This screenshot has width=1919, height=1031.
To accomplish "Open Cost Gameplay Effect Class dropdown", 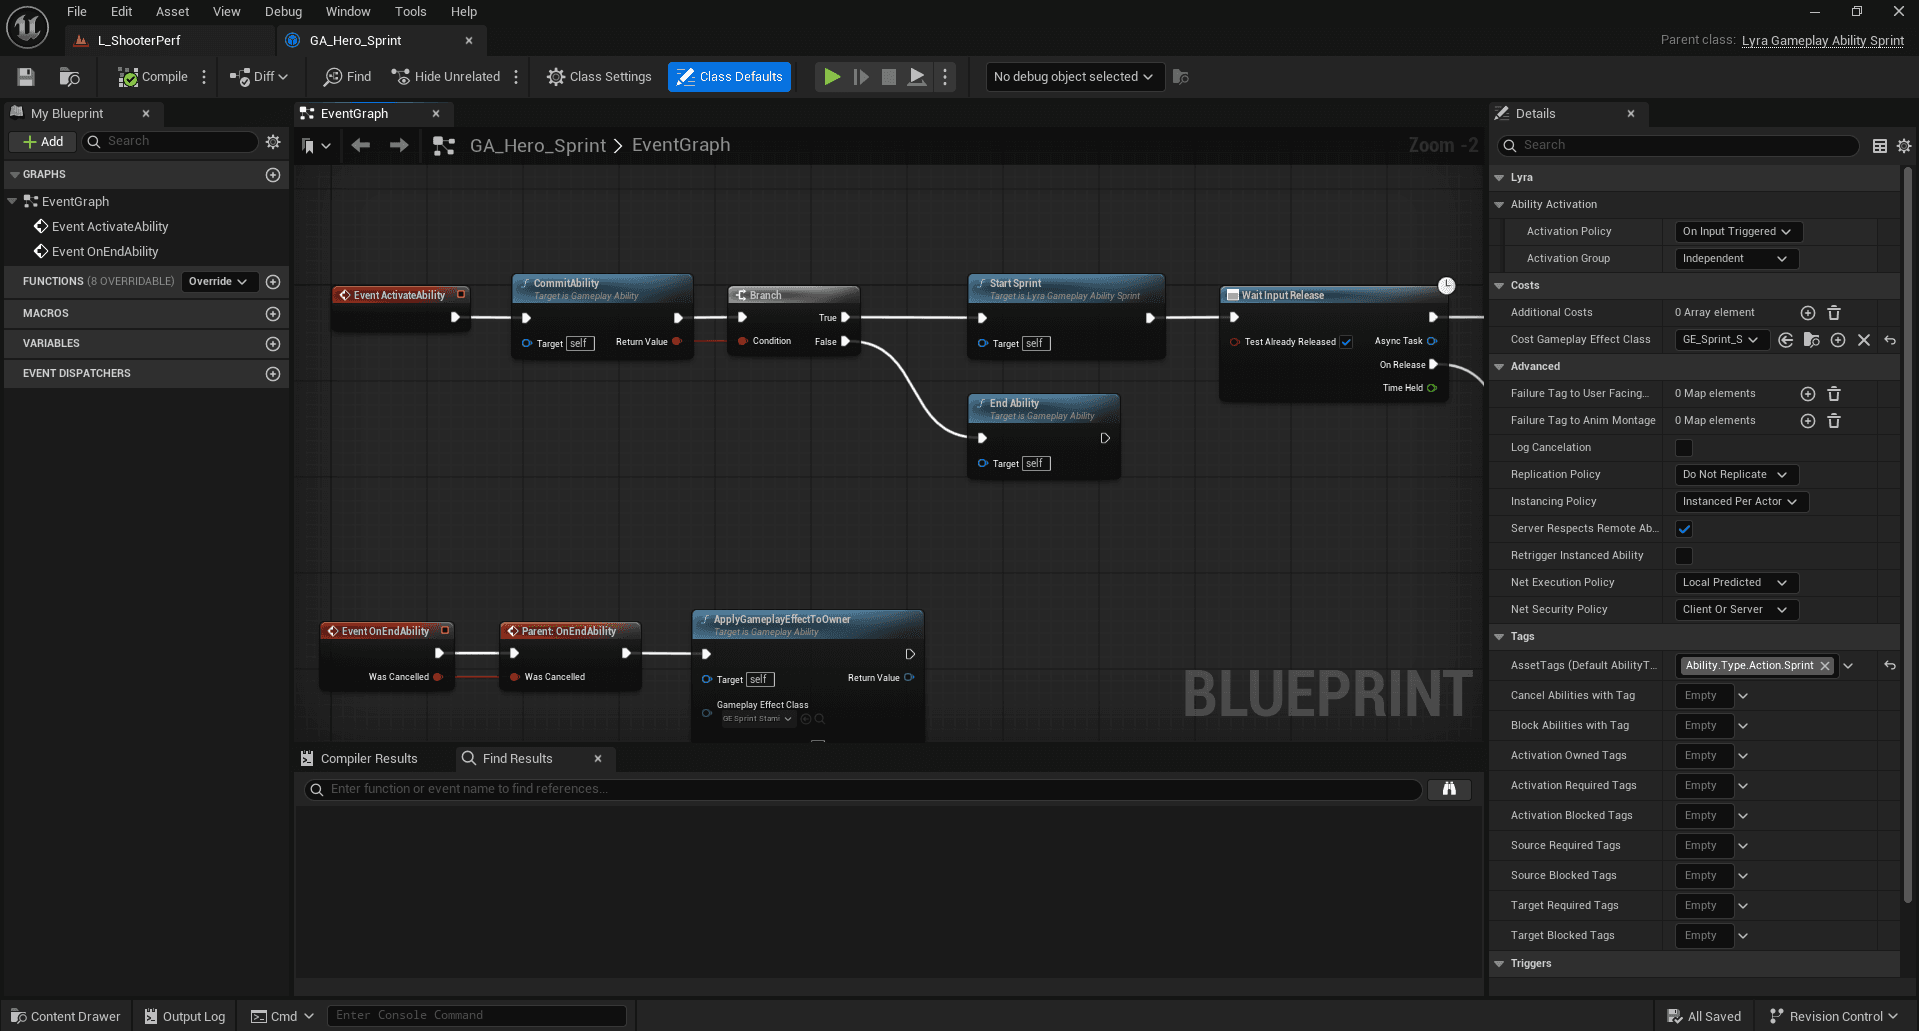I will point(1721,340).
